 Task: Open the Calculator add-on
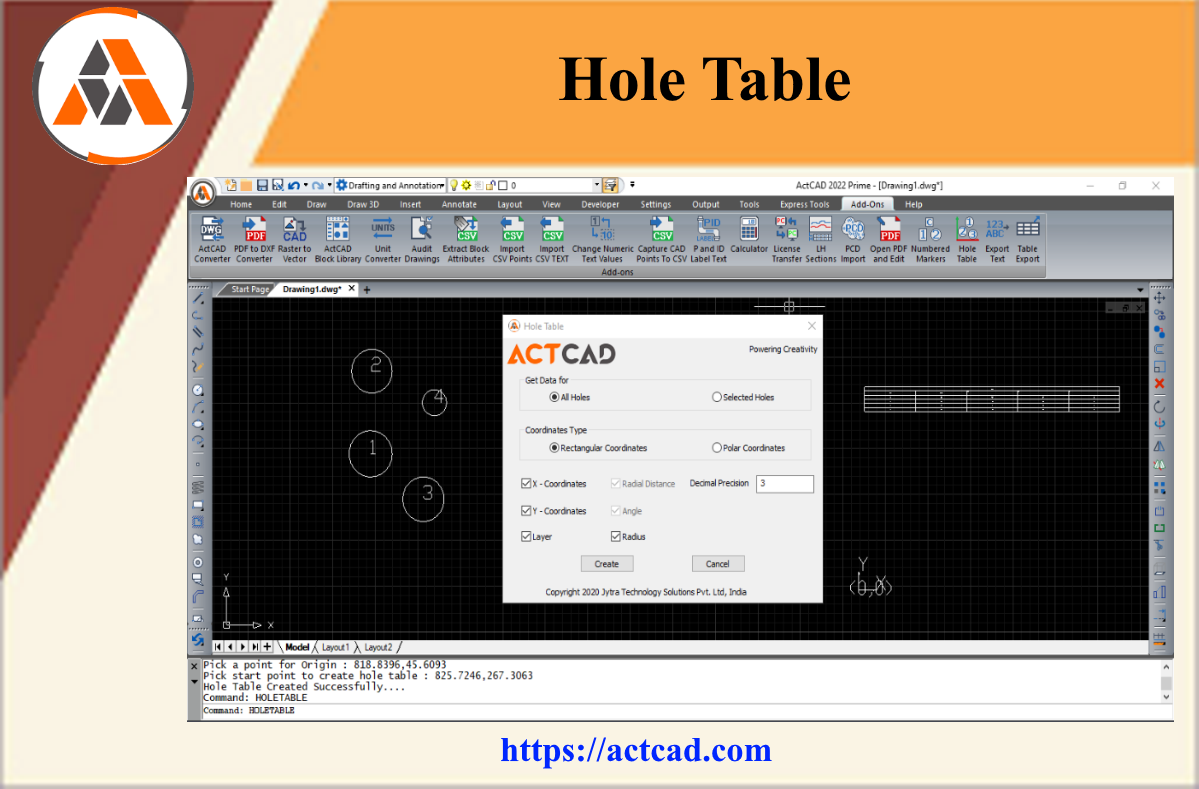[749, 235]
